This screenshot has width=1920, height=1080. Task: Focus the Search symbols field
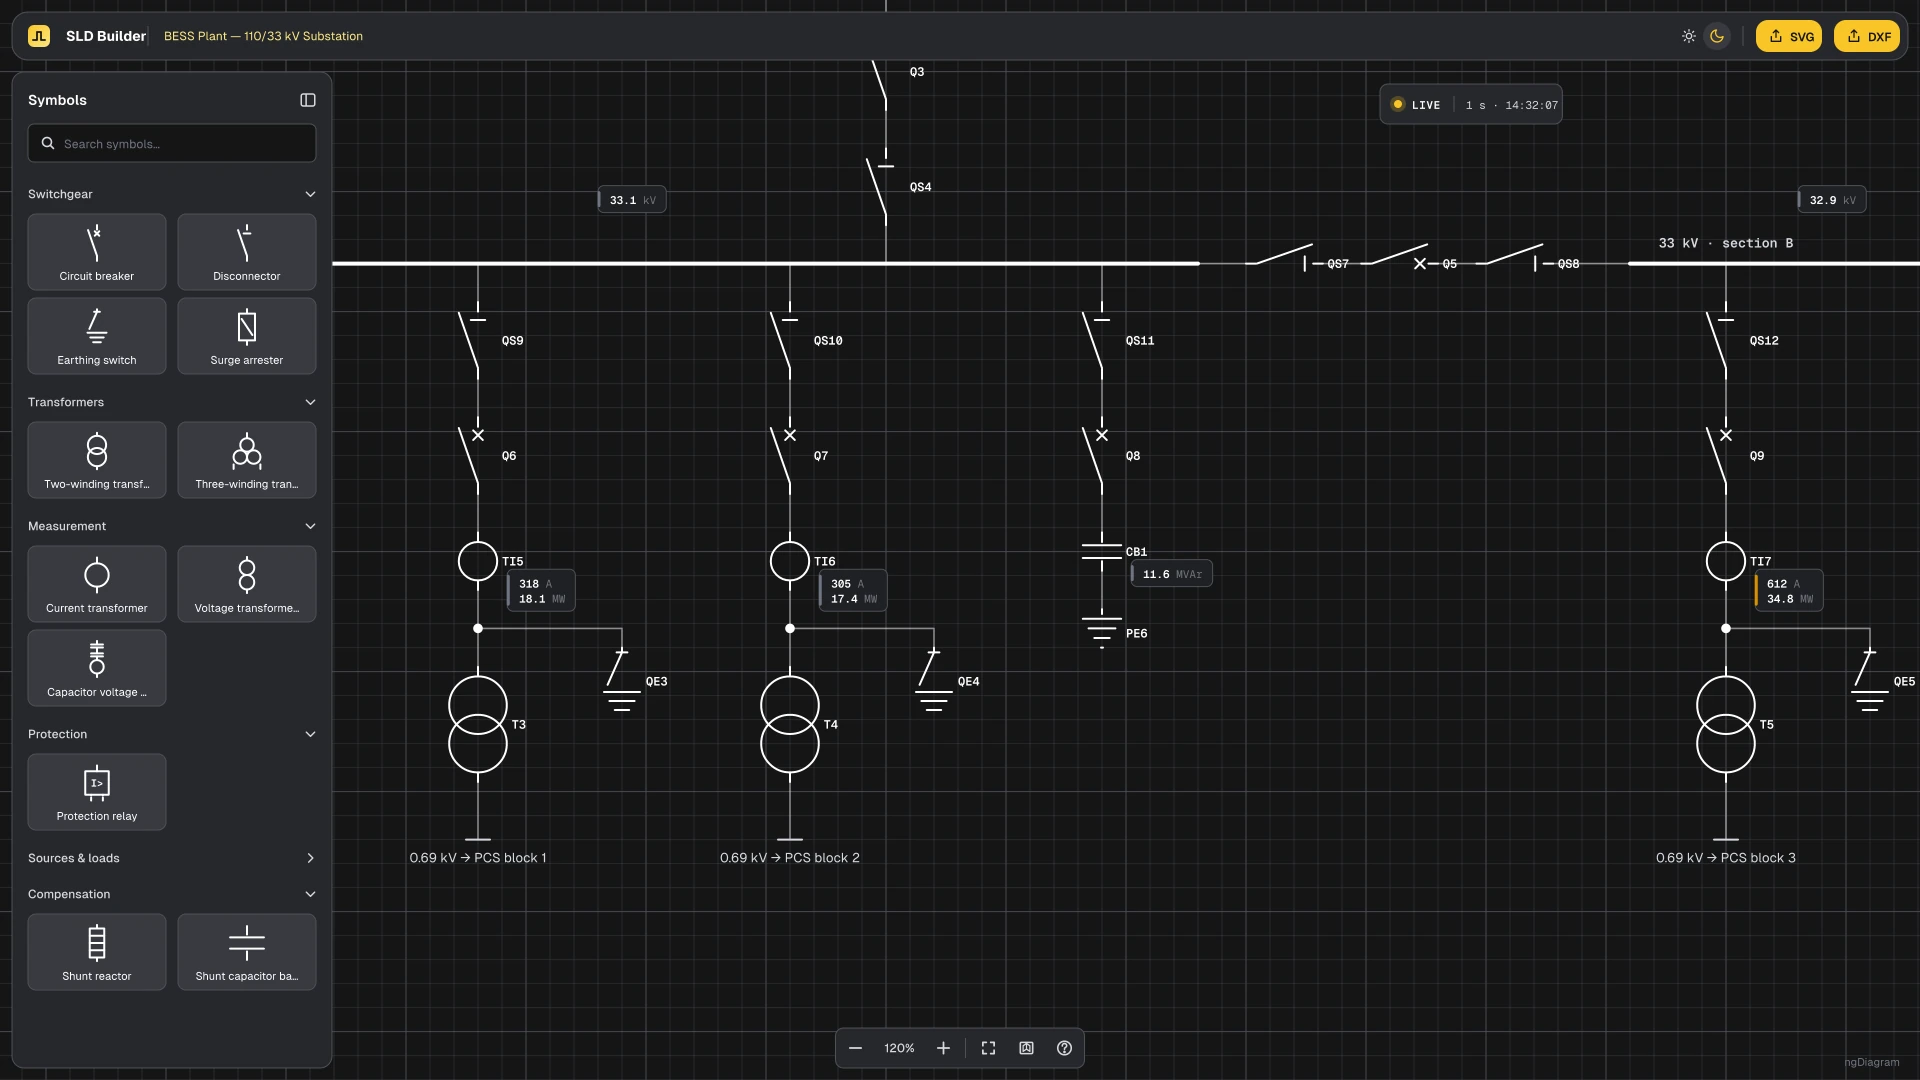click(x=172, y=143)
